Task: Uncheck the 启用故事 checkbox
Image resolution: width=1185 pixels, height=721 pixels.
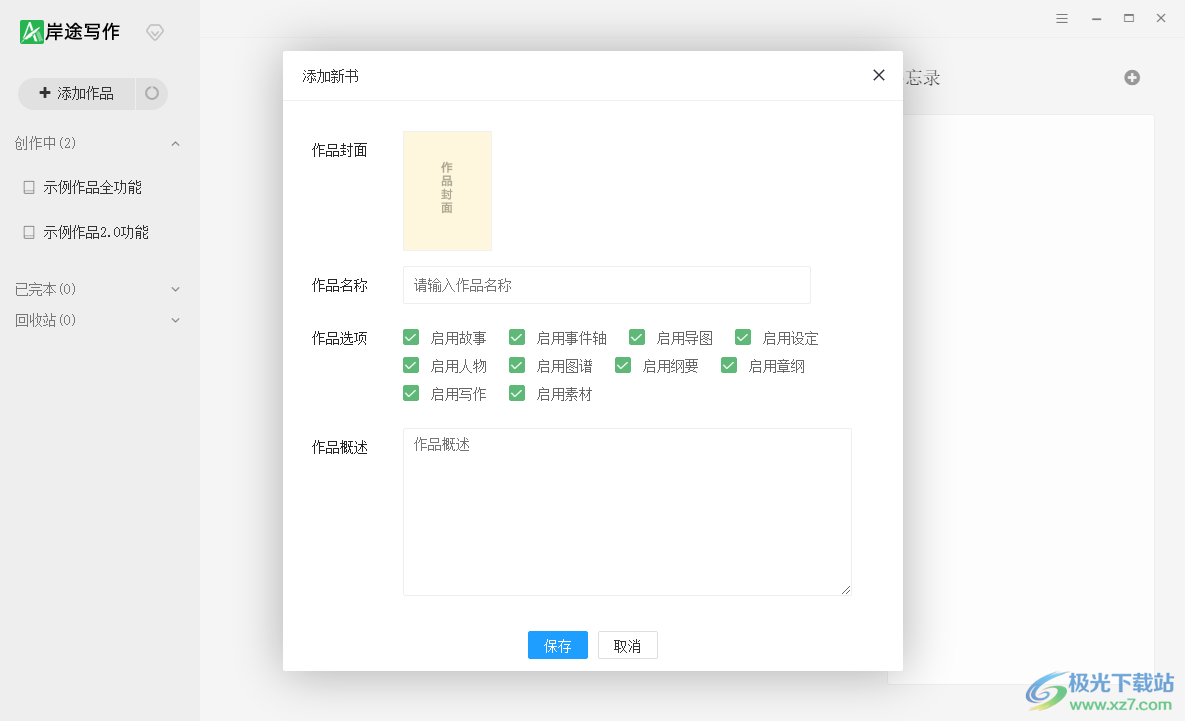Action: click(x=411, y=338)
